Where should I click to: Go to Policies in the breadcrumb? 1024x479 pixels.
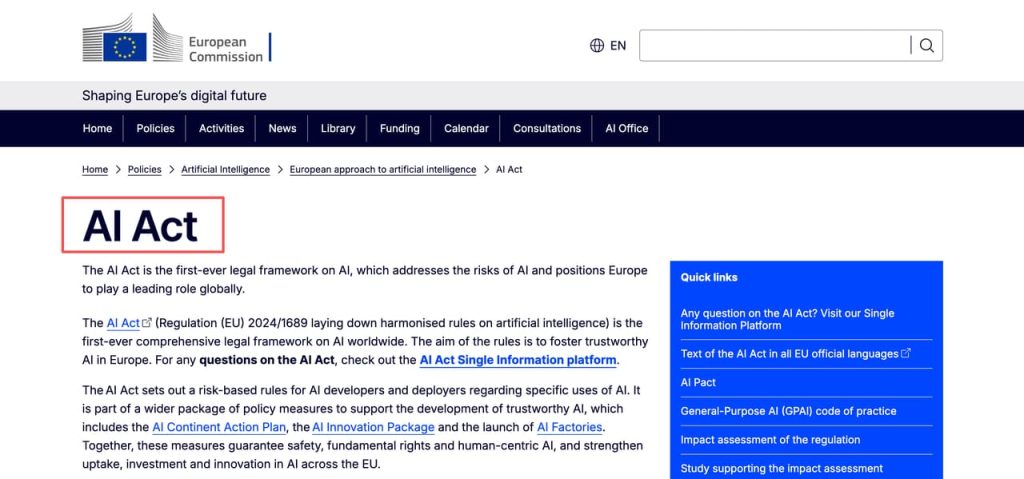coord(144,169)
